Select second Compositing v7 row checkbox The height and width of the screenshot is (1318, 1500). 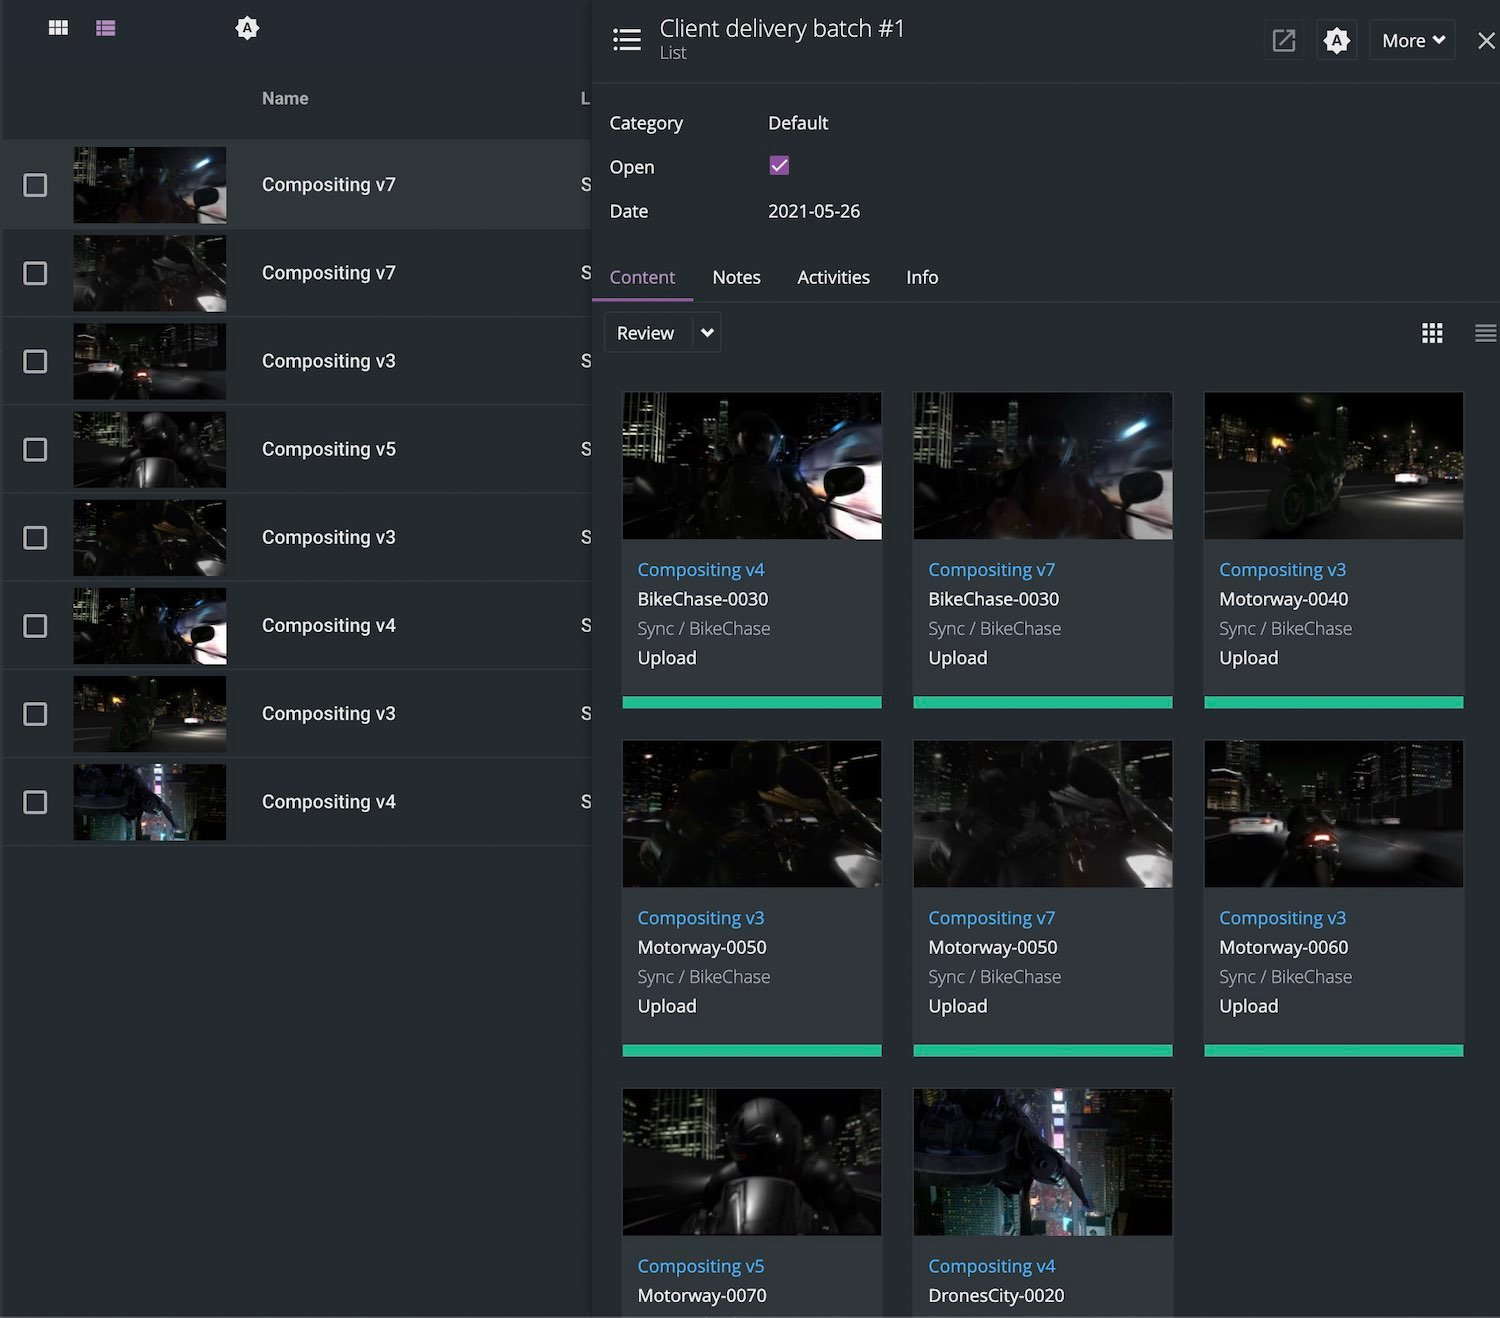click(35, 273)
